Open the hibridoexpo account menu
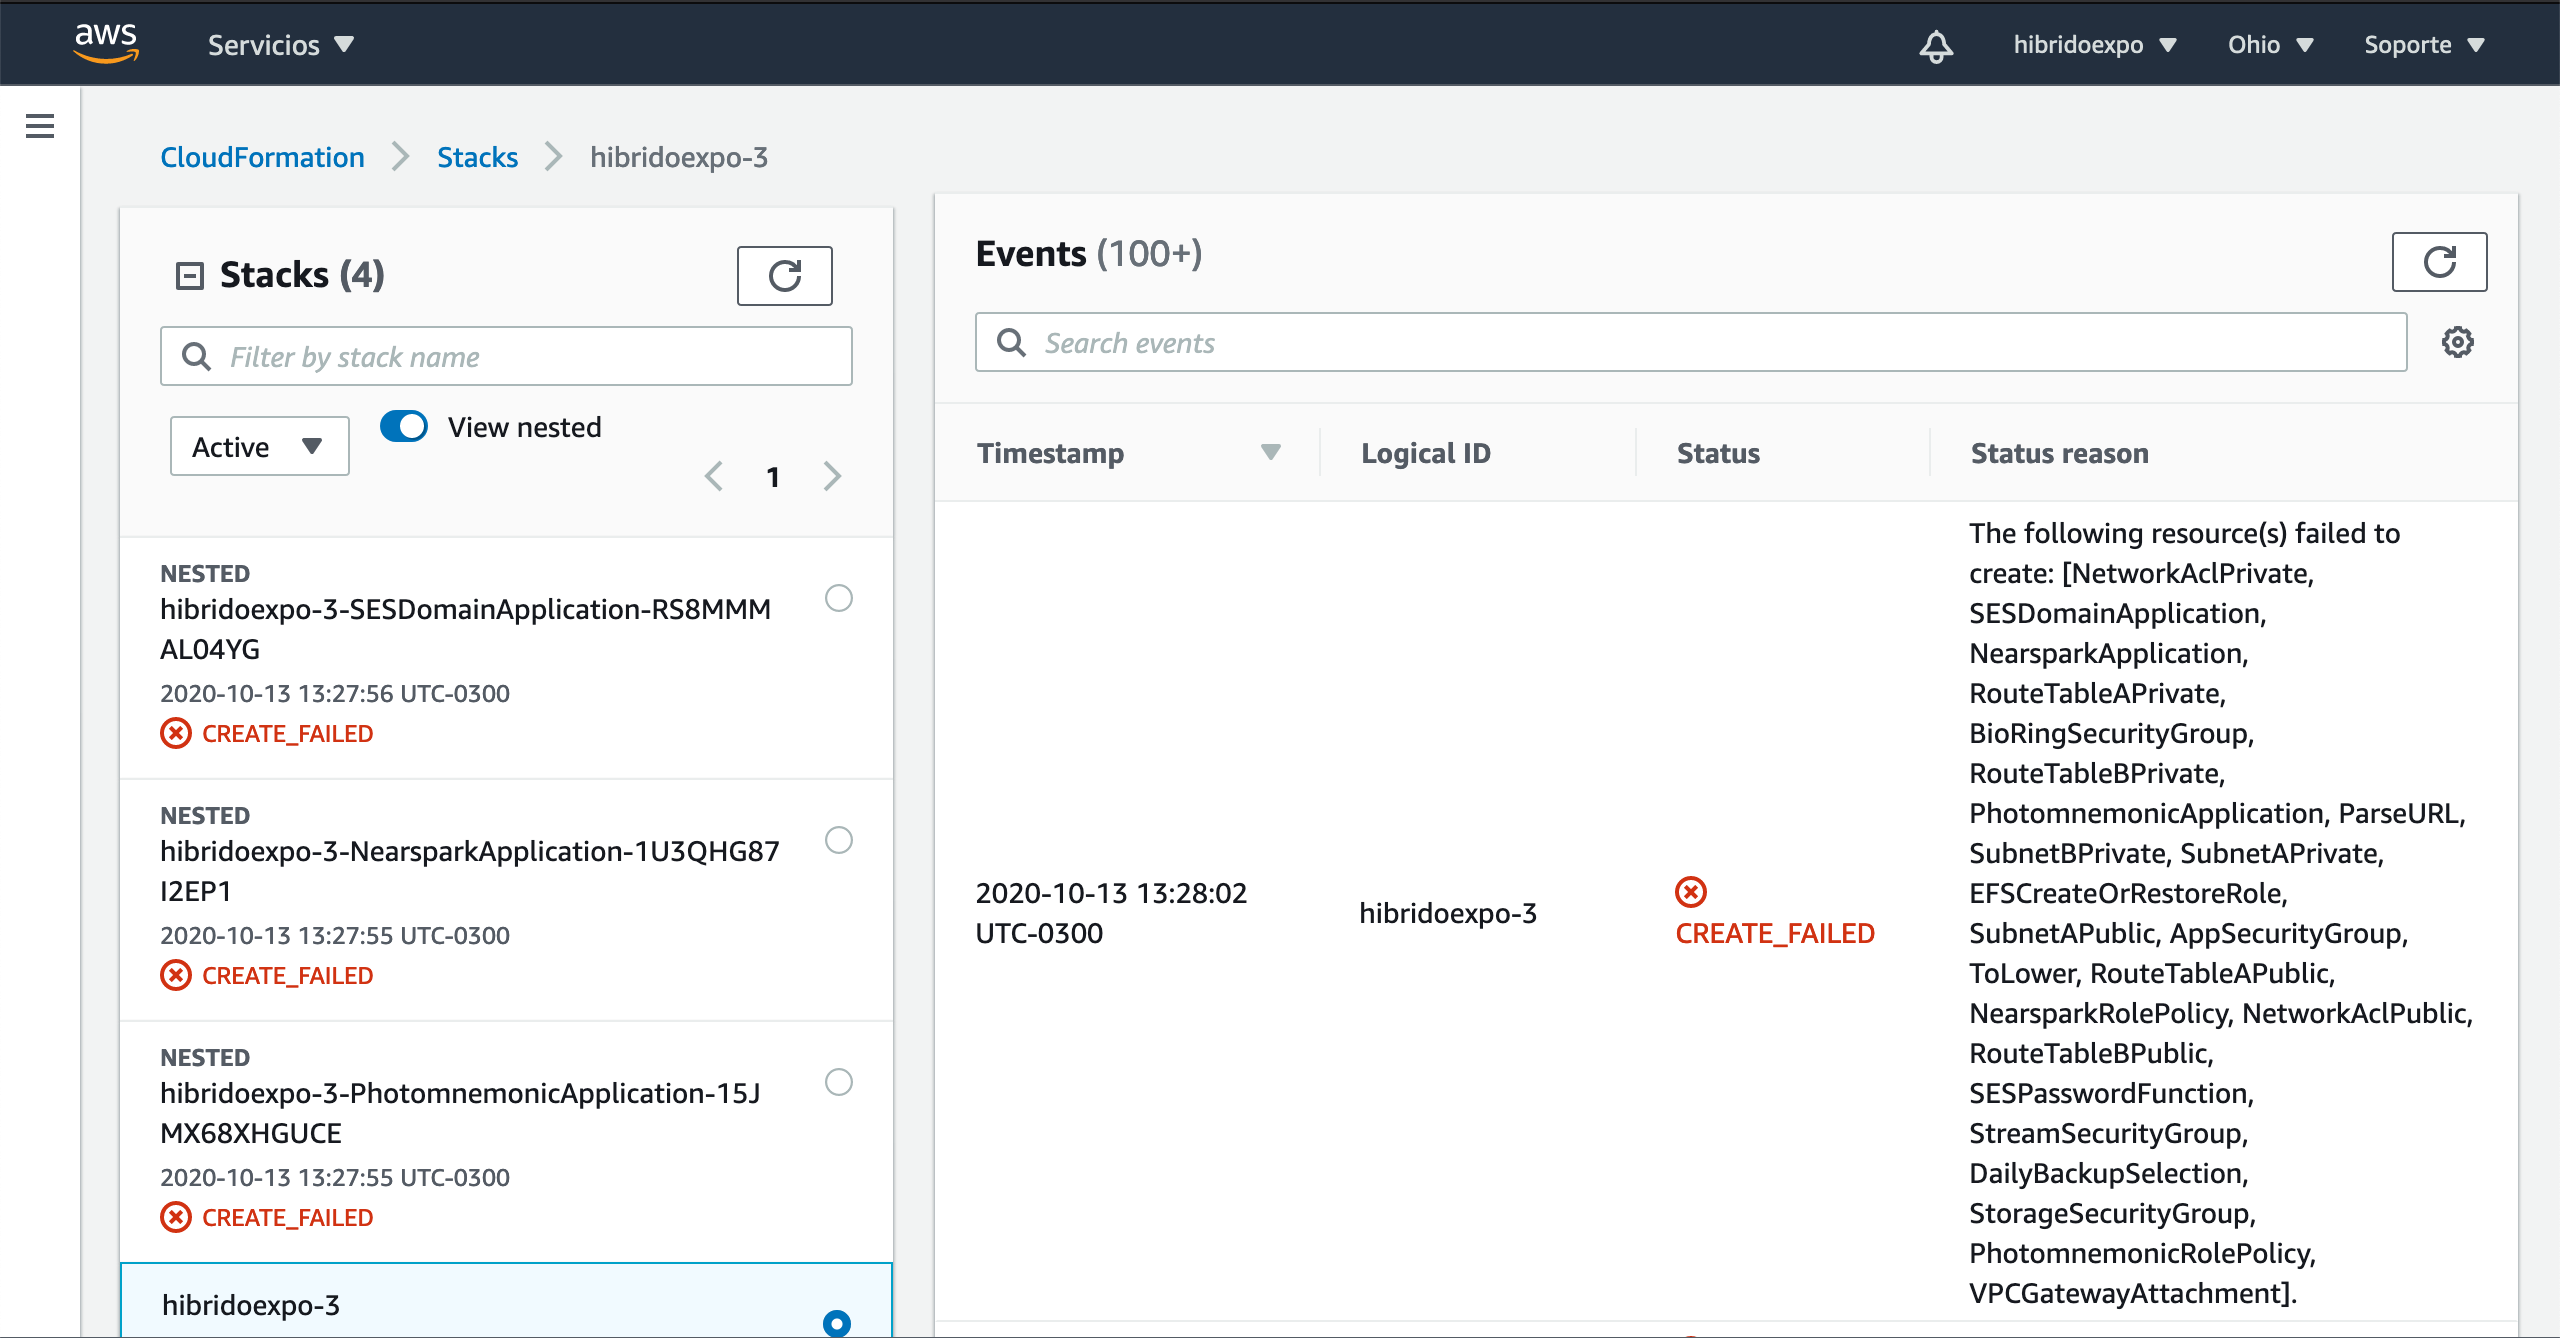This screenshot has width=2560, height=1338. tap(2095, 45)
